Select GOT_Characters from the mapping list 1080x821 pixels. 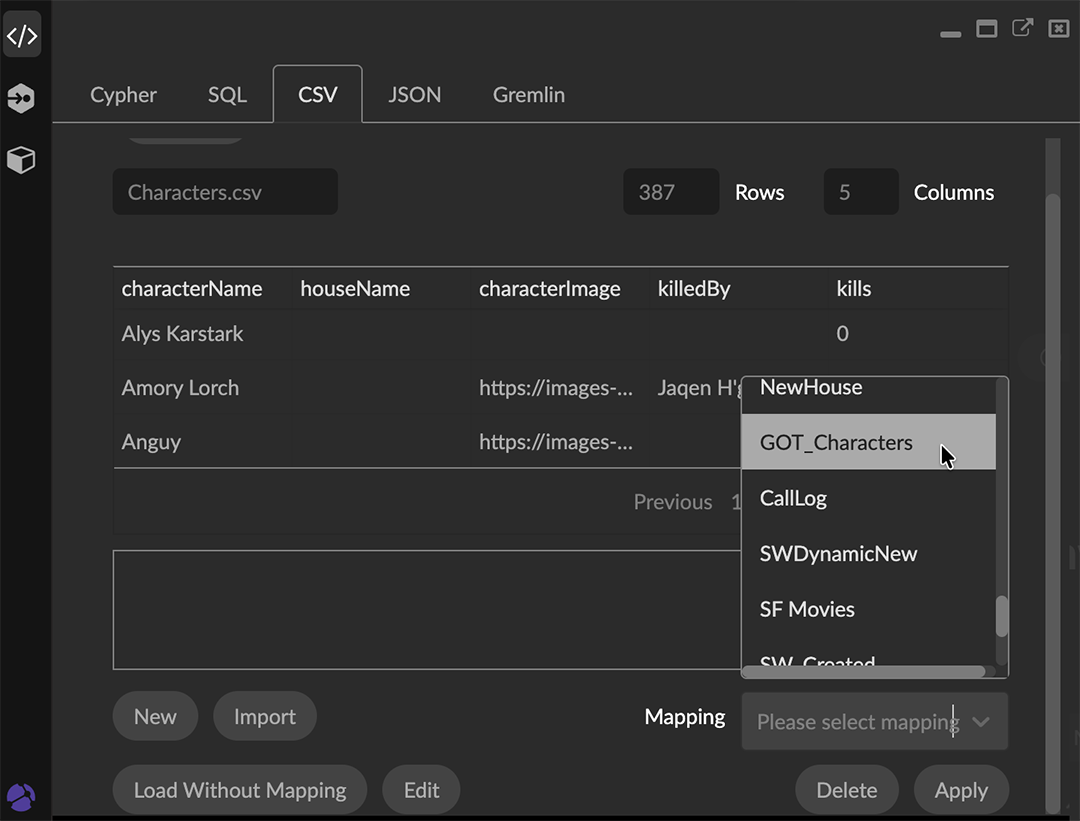(836, 442)
